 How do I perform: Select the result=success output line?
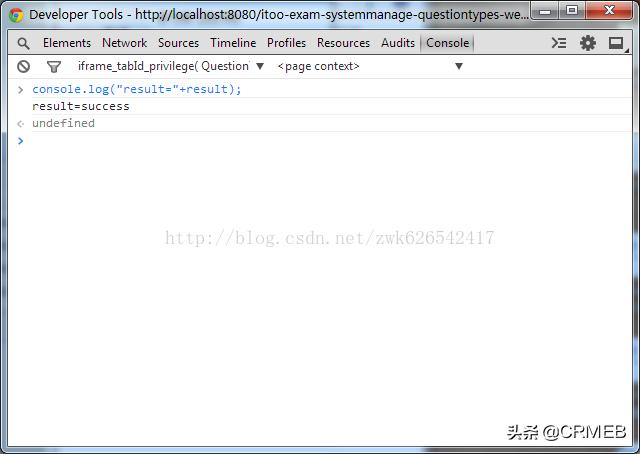81,106
